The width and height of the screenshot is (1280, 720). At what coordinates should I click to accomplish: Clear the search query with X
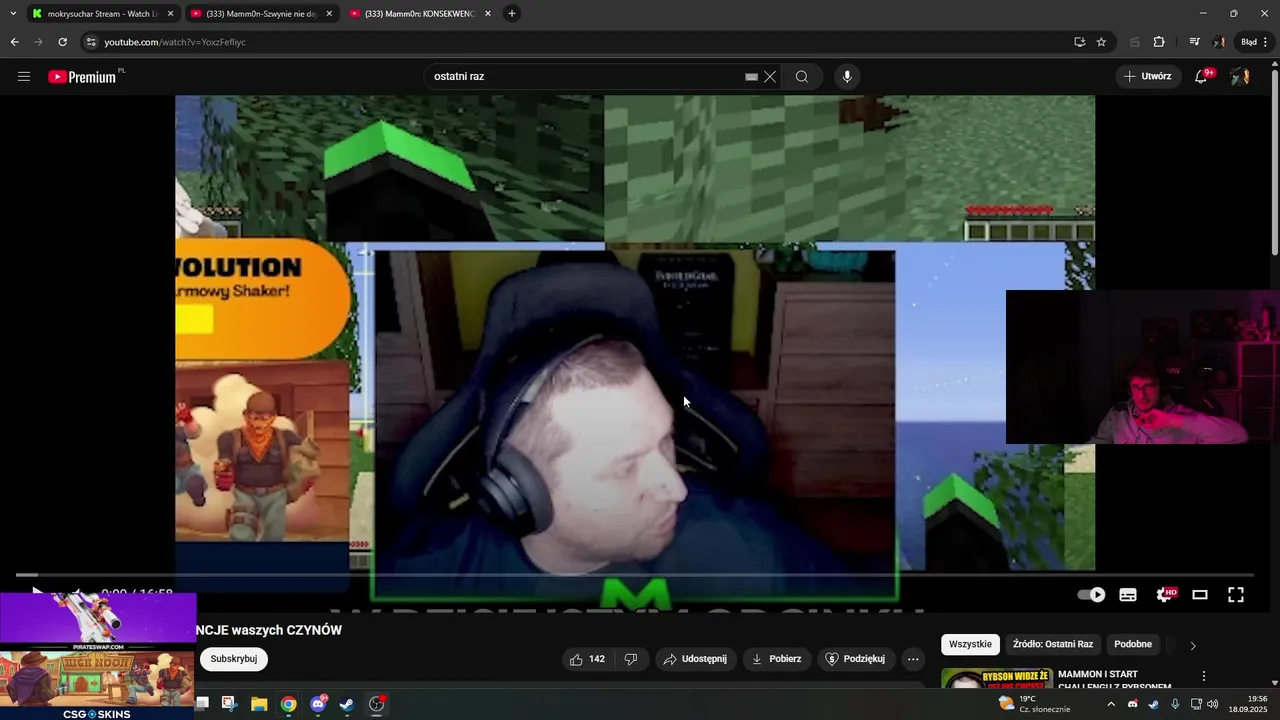pyautogui.click(x=770, y=76)
